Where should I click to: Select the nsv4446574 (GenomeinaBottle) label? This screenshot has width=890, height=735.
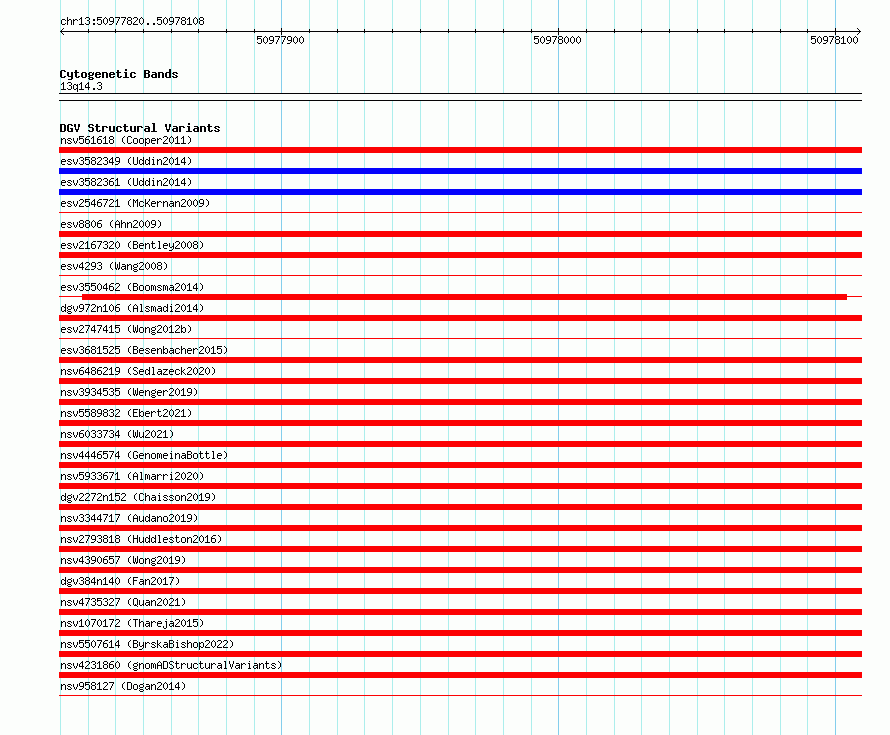(144, 455)
